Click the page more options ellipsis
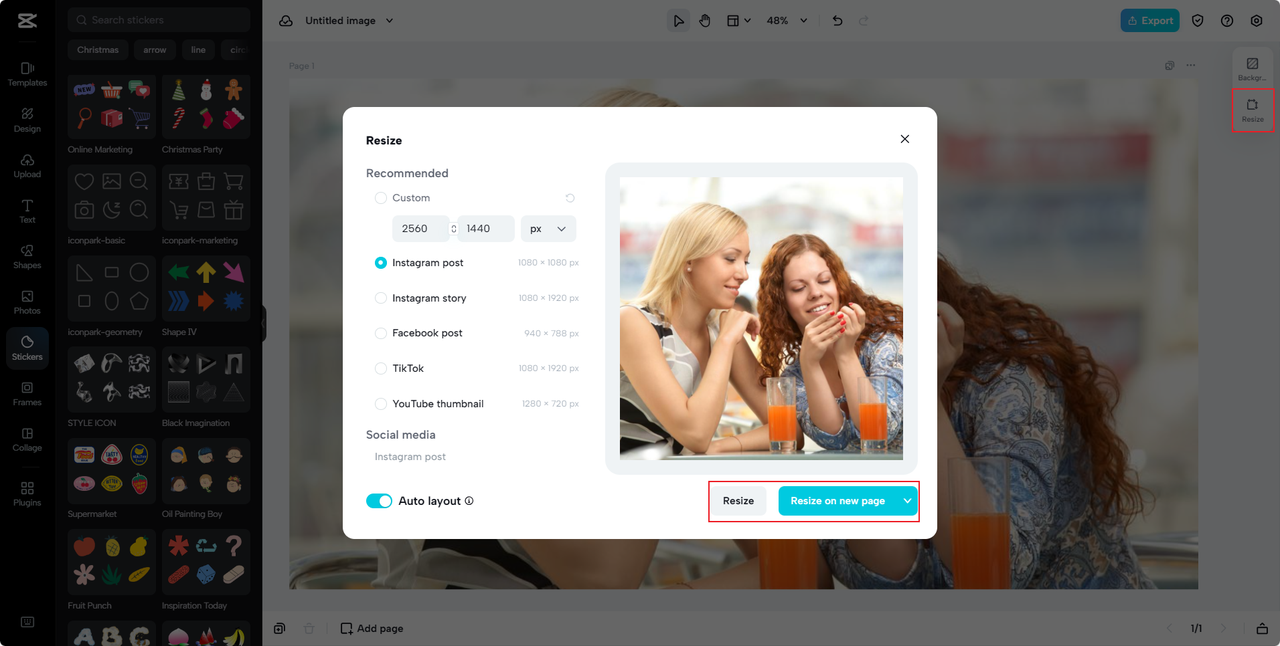The width and height of the screenshot is (1280, 646). click(x=1190, y=66)
